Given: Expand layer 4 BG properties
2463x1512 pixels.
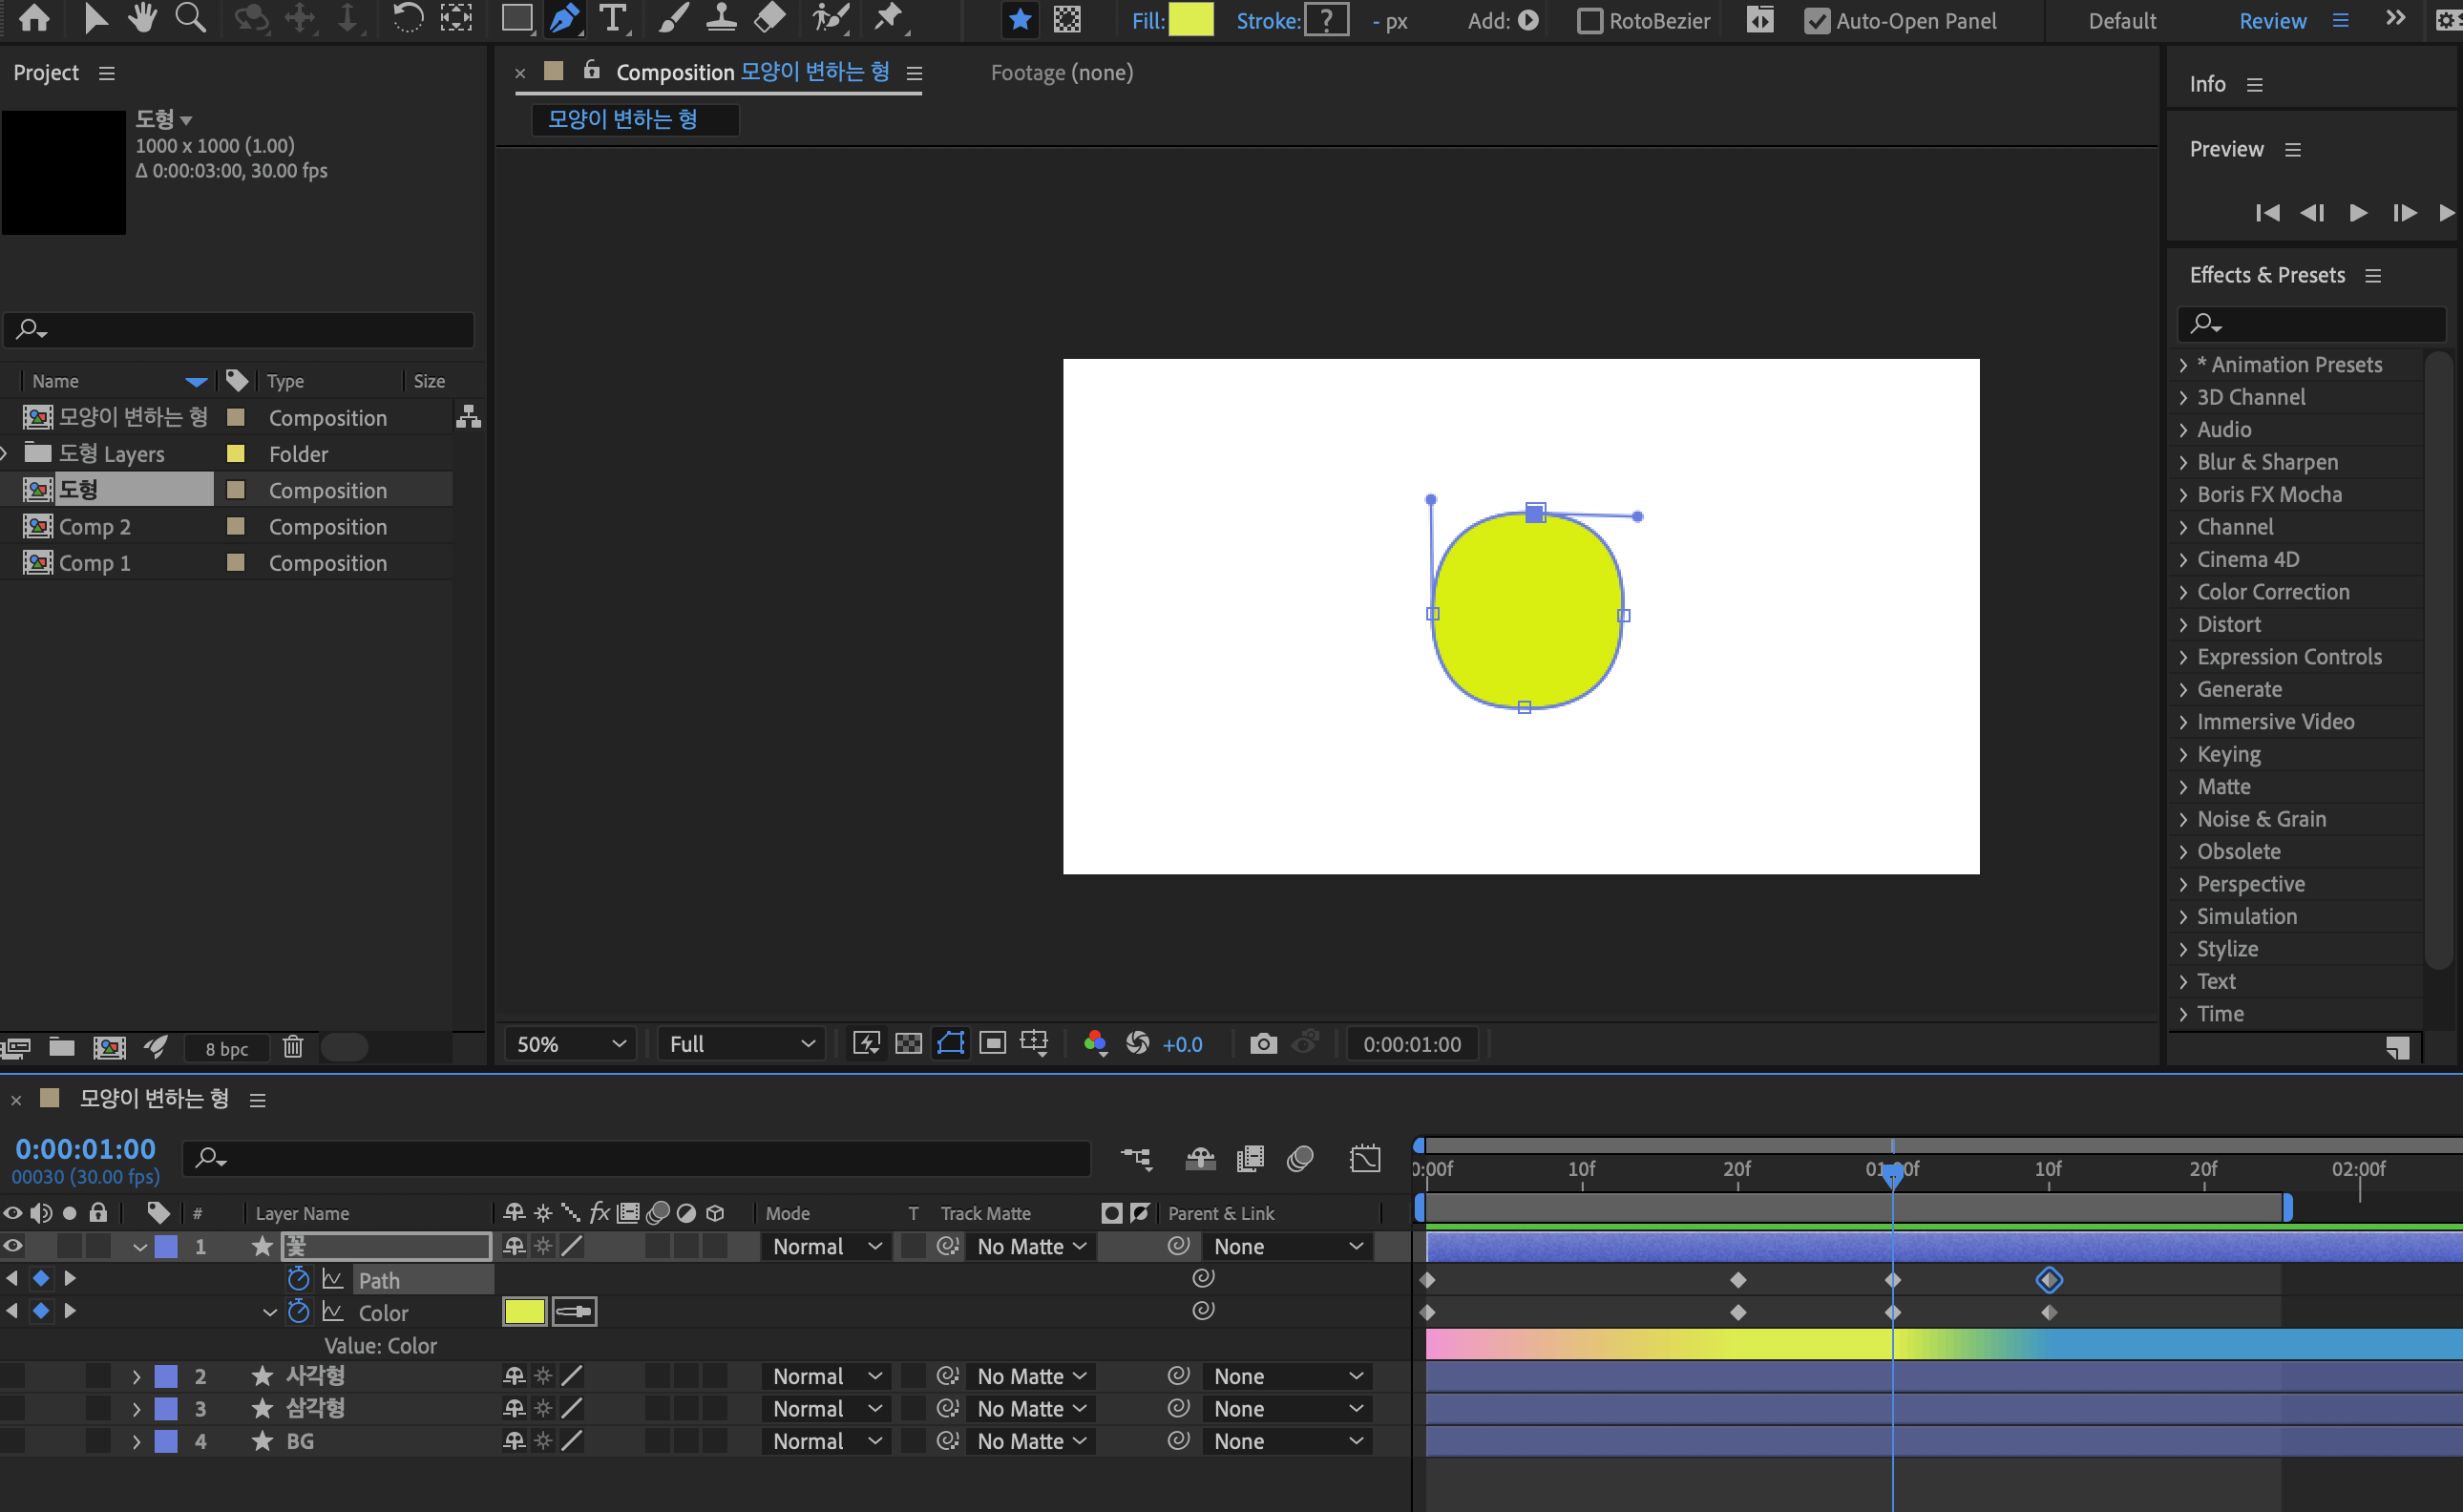Looking at the screenshot, I should point(137,1441).
